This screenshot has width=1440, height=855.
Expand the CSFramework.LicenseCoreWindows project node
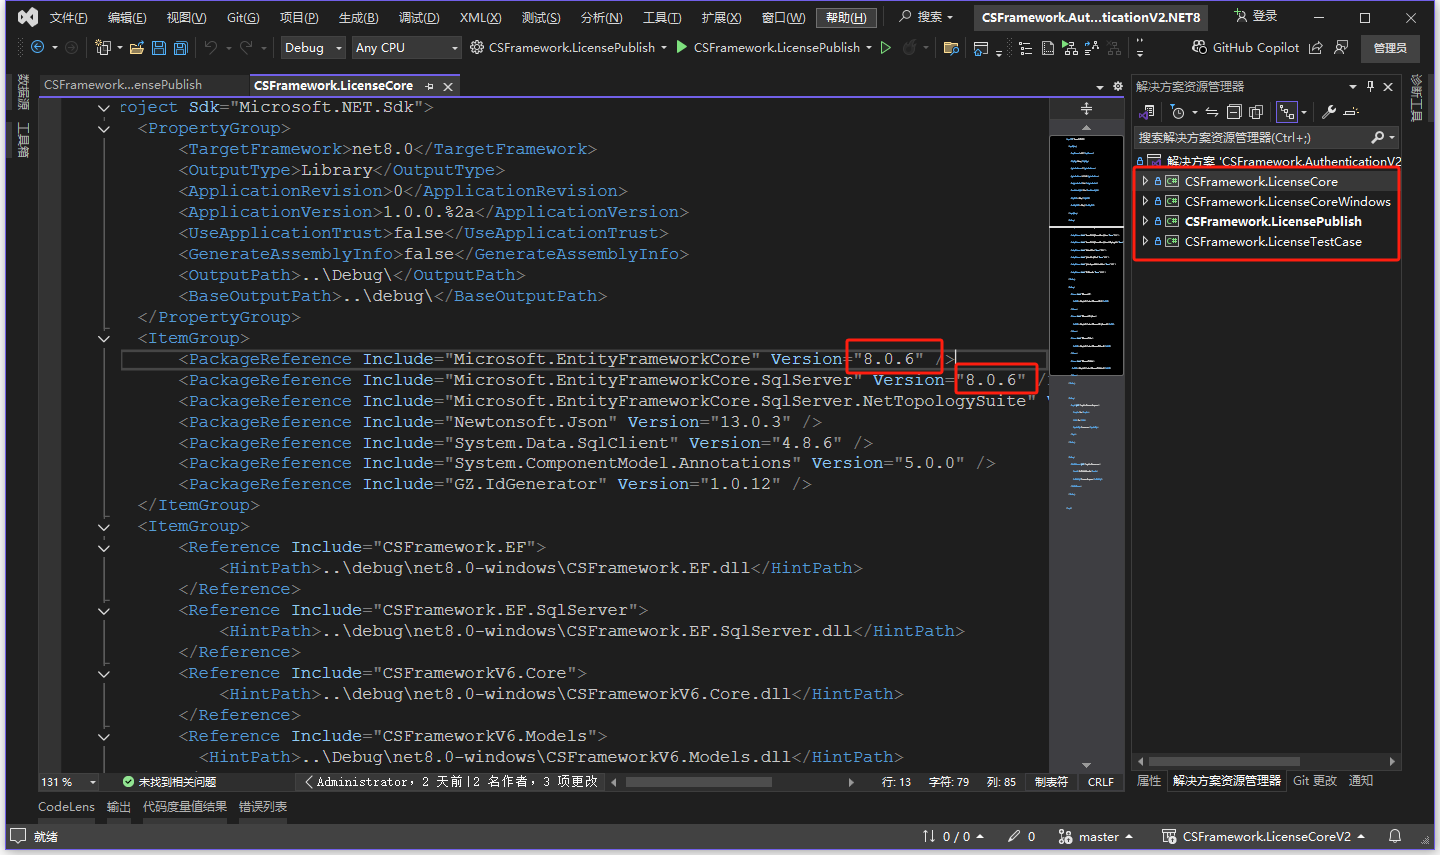(1145, 201)
